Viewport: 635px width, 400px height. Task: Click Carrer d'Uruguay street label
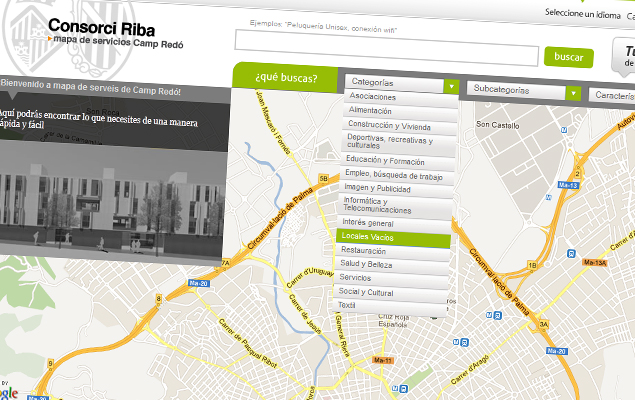309,277
